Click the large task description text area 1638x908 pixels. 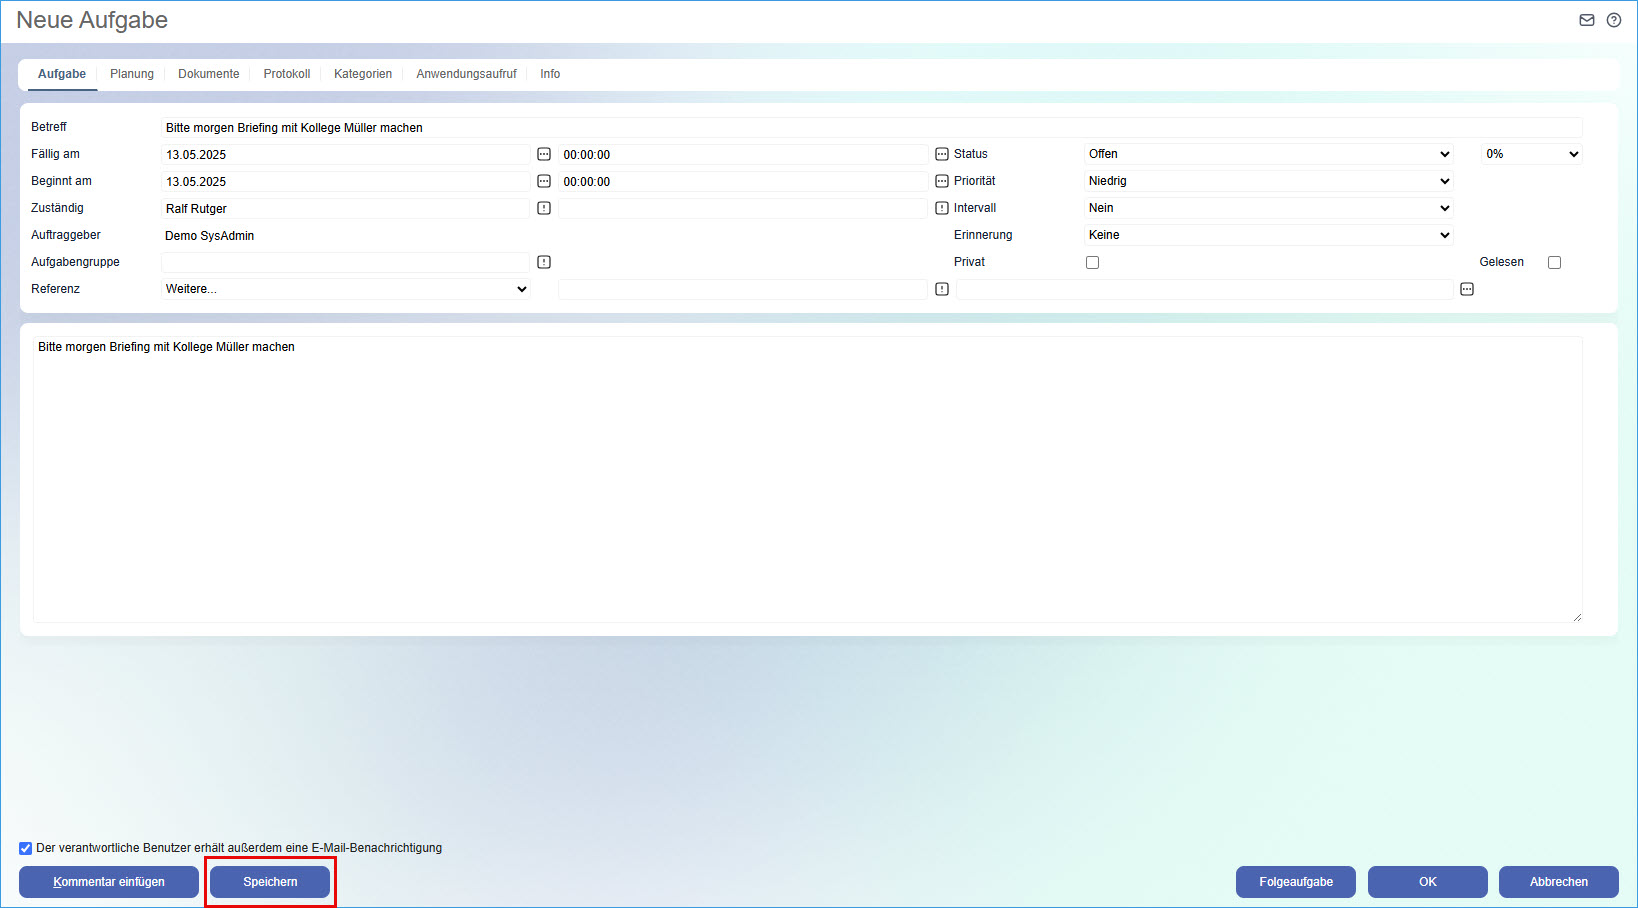tap(808, 479)
